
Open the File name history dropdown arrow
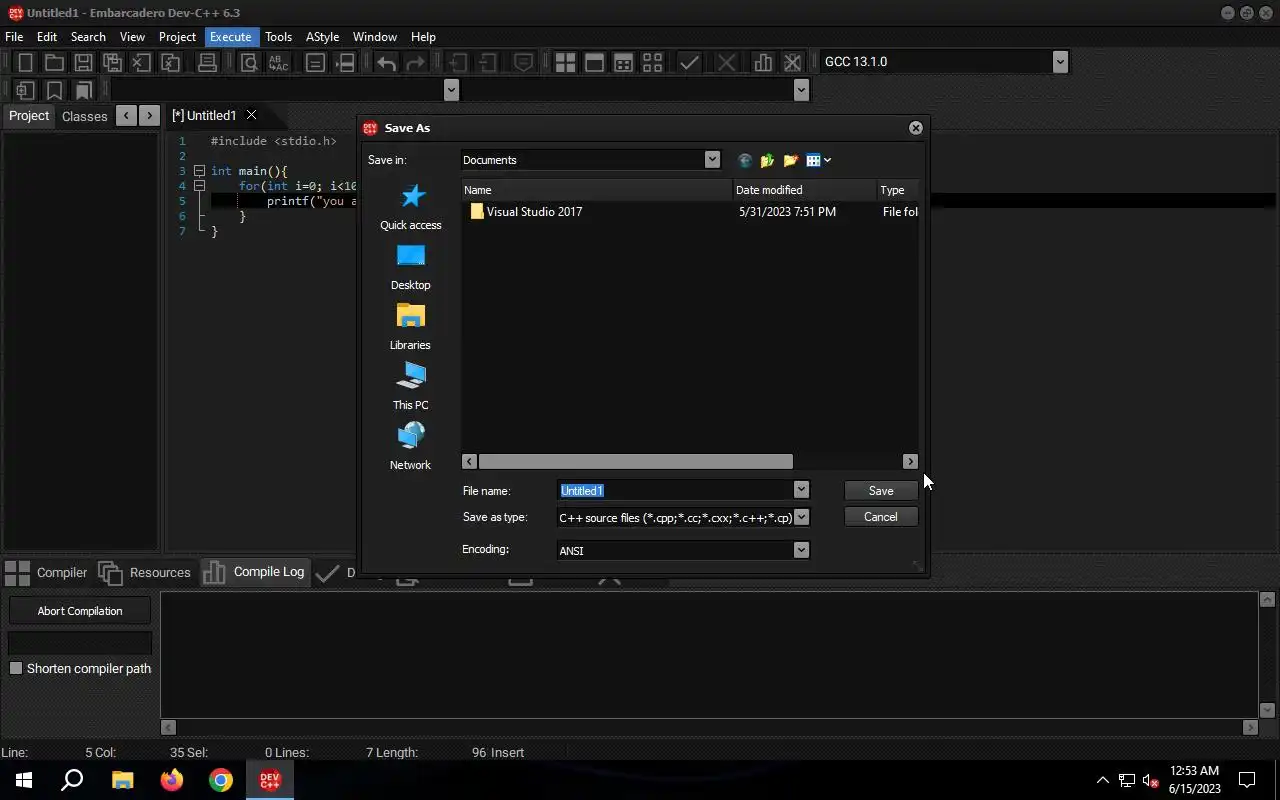(x=801, y=489)
